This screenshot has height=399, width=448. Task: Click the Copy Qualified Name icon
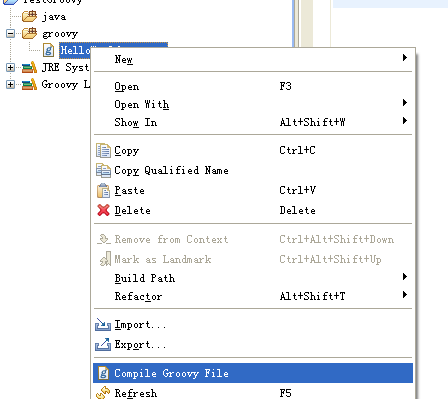(x=103, y=170)
